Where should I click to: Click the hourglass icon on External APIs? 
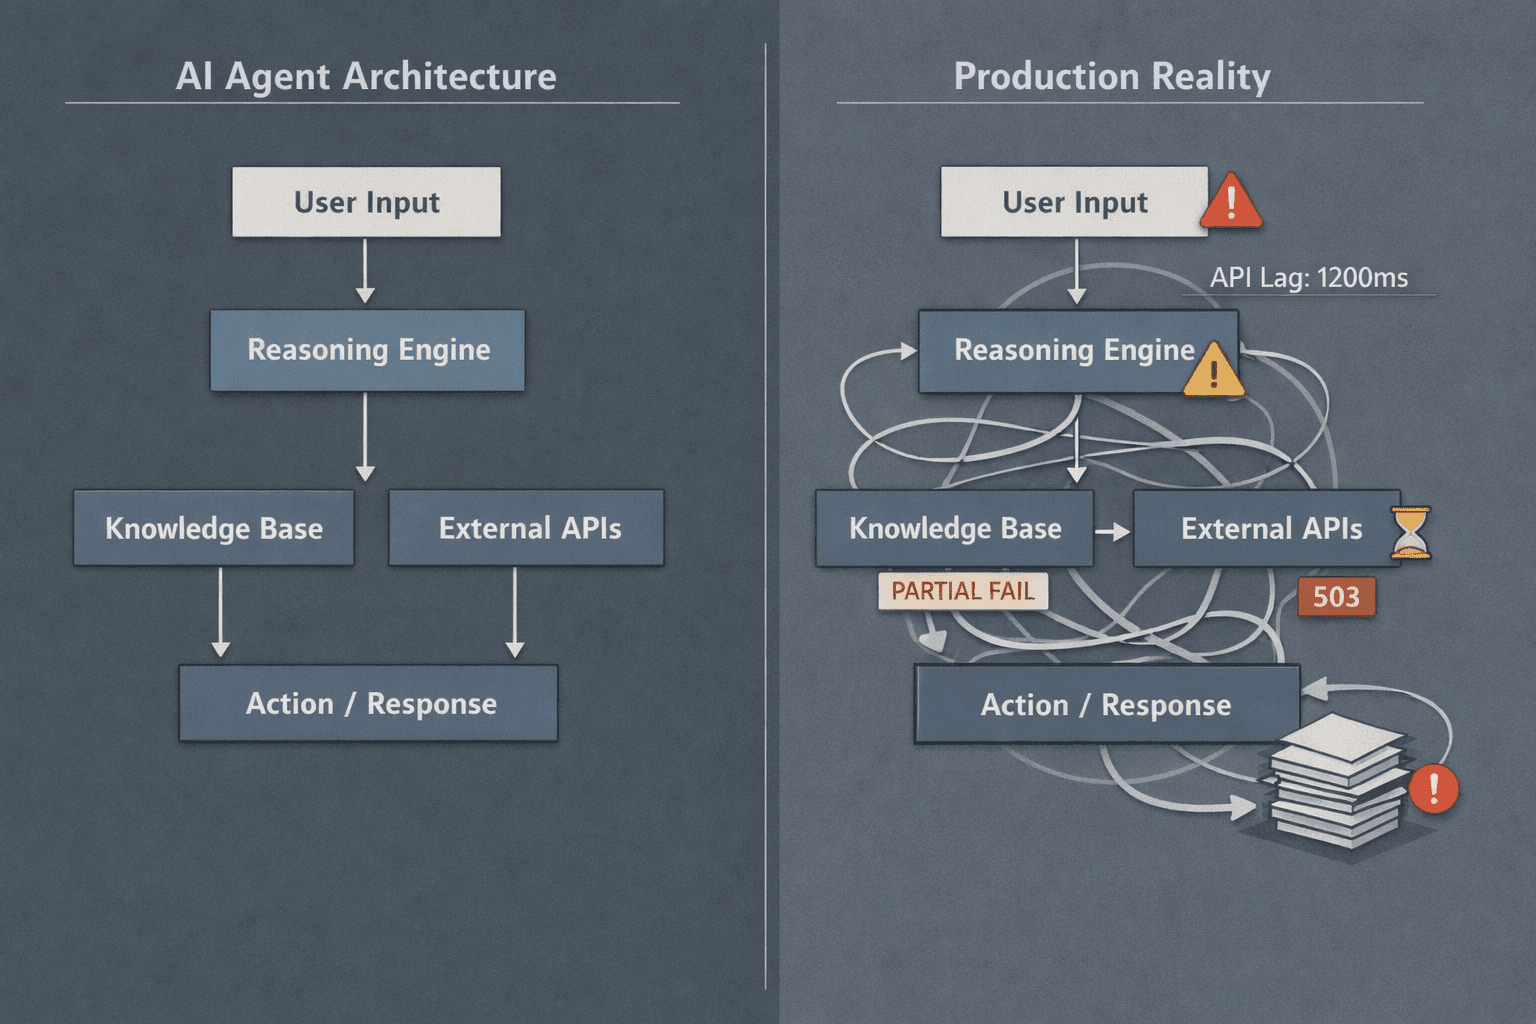1410,531
